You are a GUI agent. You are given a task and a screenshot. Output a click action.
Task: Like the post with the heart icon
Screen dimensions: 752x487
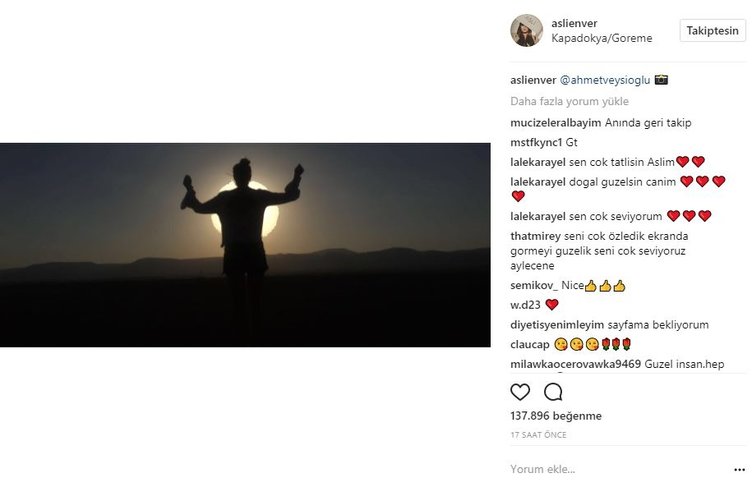pyautogui.click(x=520, y=392)
